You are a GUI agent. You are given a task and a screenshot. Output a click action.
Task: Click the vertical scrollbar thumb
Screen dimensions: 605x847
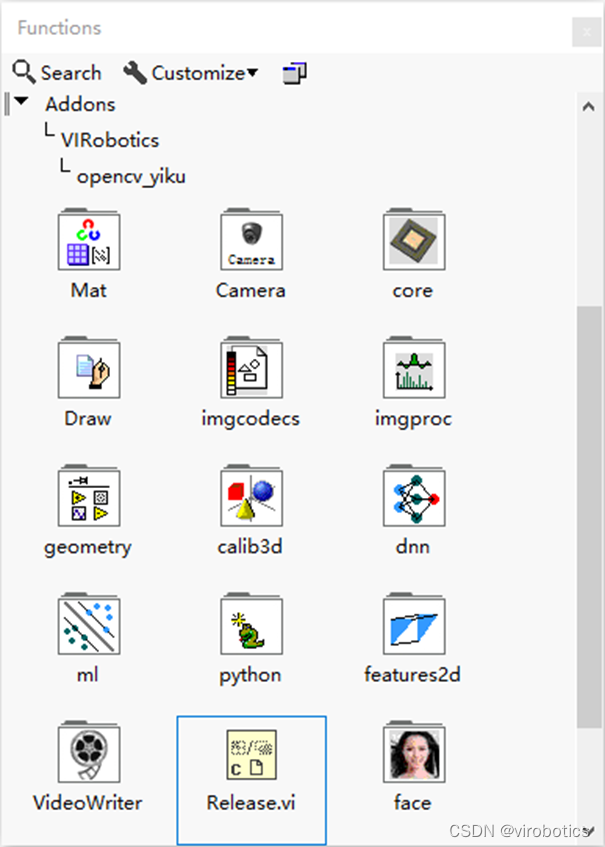pos(589,517)
